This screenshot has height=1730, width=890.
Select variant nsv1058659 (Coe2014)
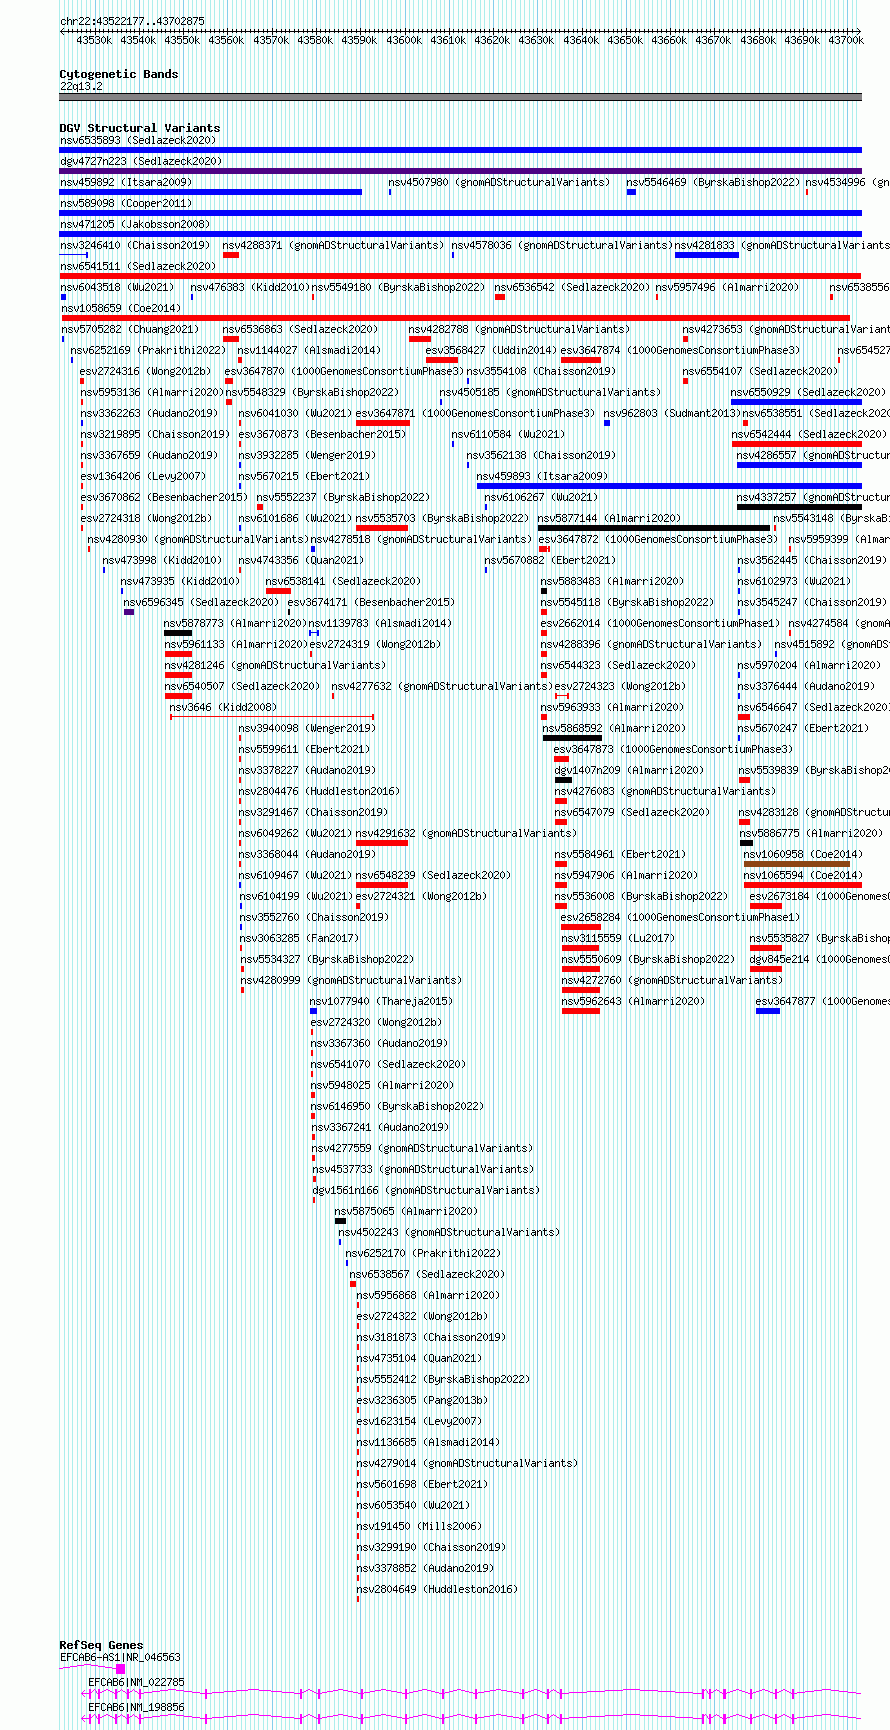[120, 308]
